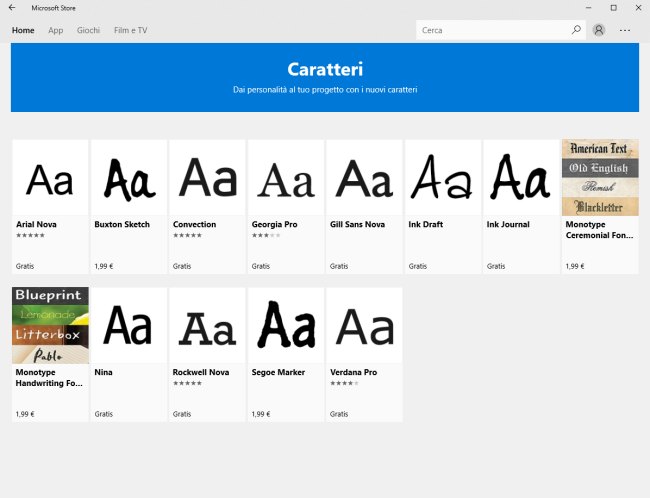Viewport: 650px width, 498px height.
Task: Click the Rockwell Nova title
Action: tap(201, 372)
